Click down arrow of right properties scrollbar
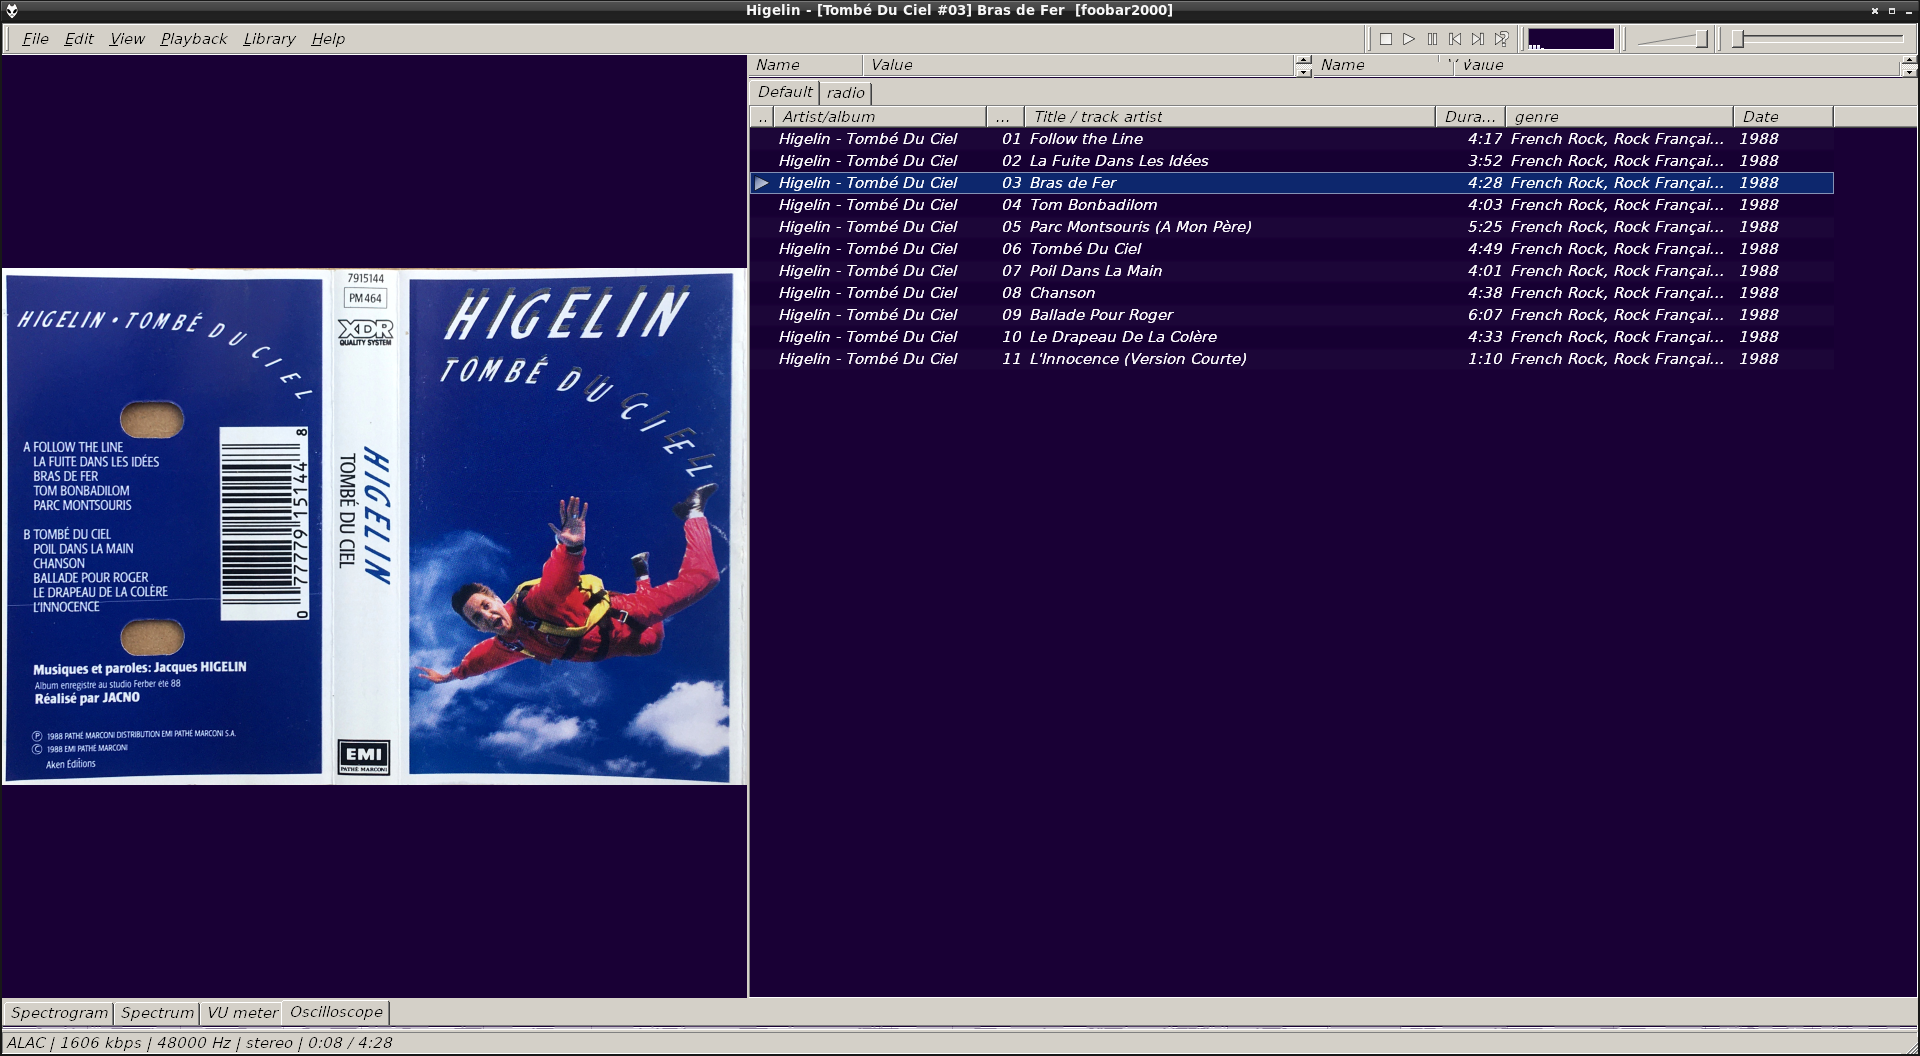The width and height of the screenshot is (1920, 1056). point(1909,71)
